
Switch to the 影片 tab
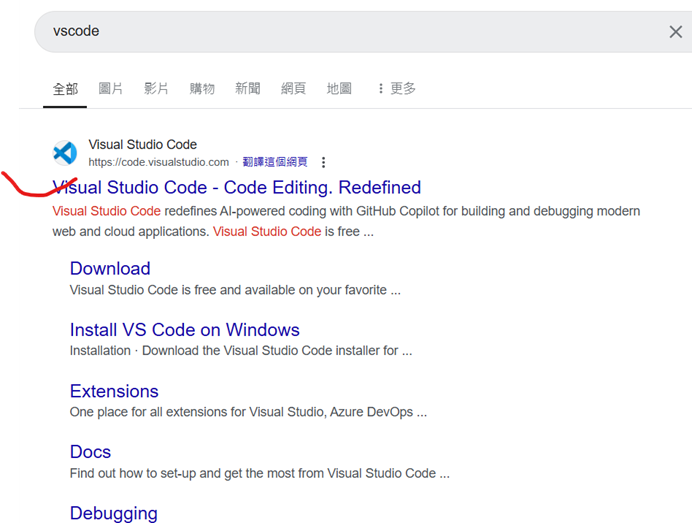coord(156,88)
